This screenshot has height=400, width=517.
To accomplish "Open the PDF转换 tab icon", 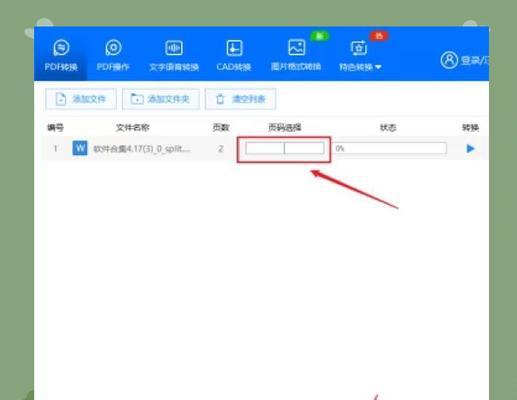I will pyautogui.click(x=61, y=48).
